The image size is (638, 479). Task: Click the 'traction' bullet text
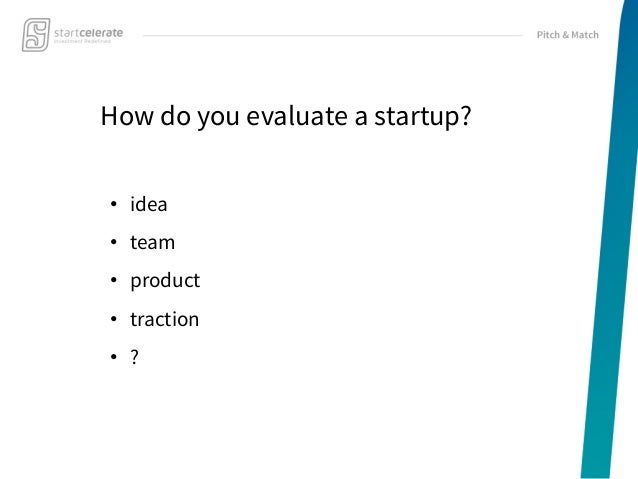click(164, 319)
